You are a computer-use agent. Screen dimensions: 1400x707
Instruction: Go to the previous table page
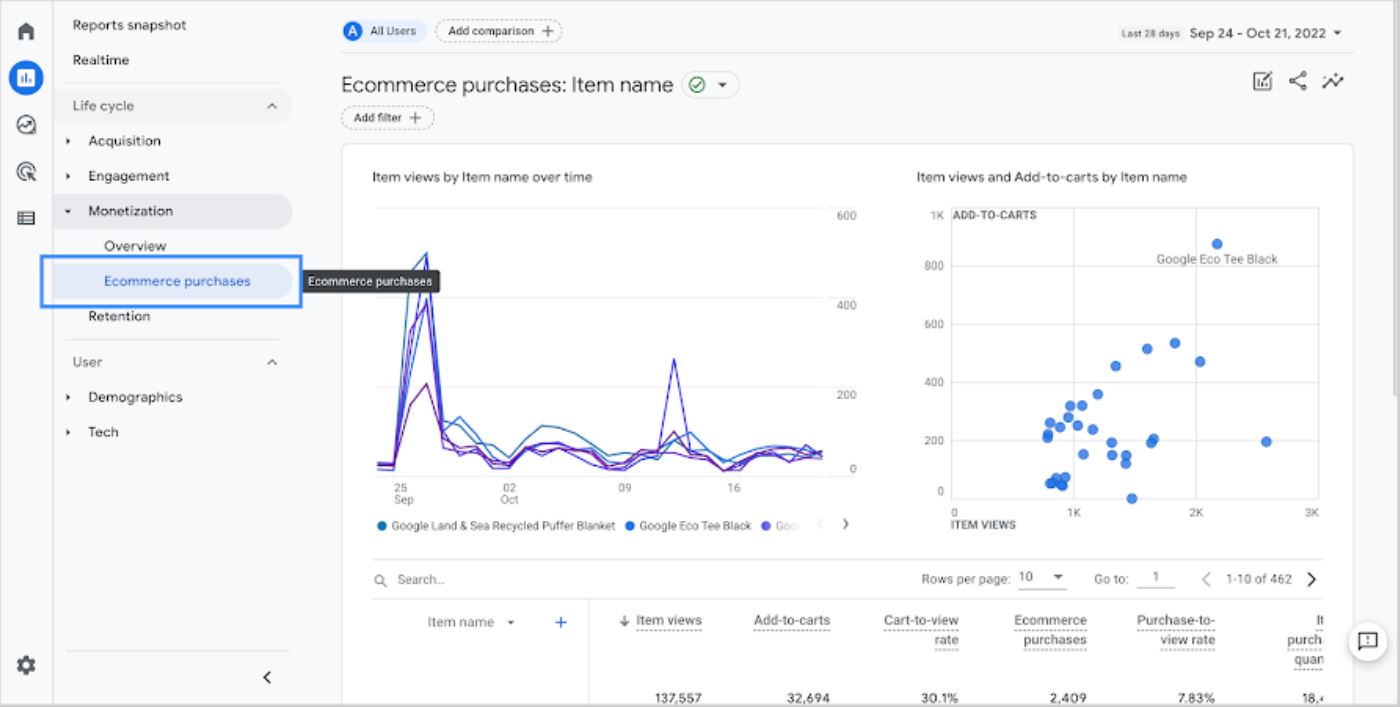[1206, 579]
